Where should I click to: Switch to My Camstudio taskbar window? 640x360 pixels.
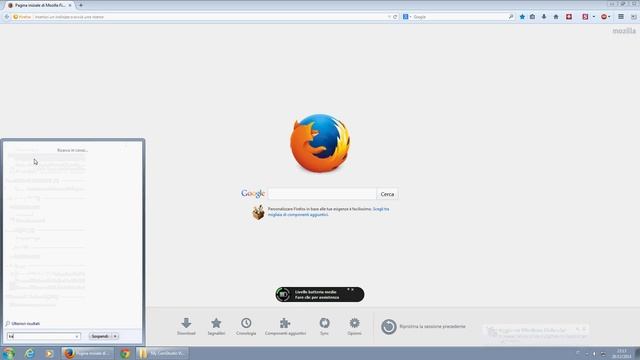click(x=162, y=353)
